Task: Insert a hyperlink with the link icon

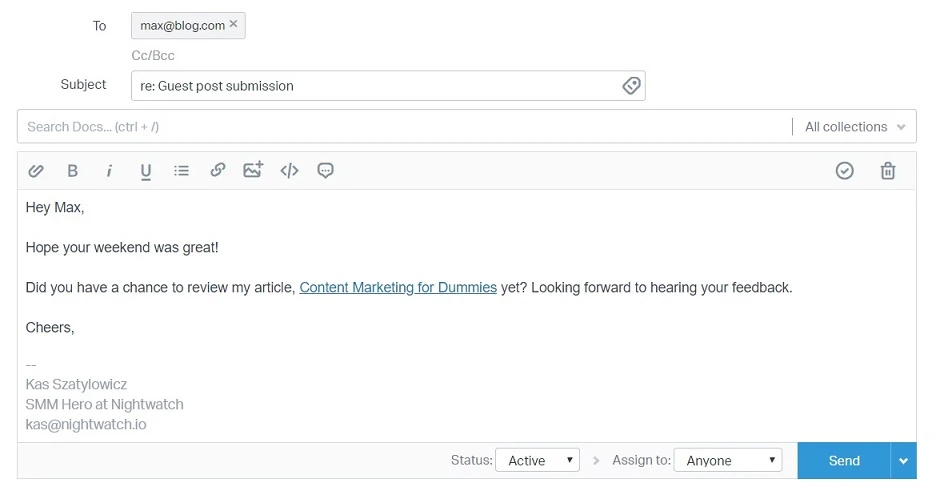Action: pos(217,171)
